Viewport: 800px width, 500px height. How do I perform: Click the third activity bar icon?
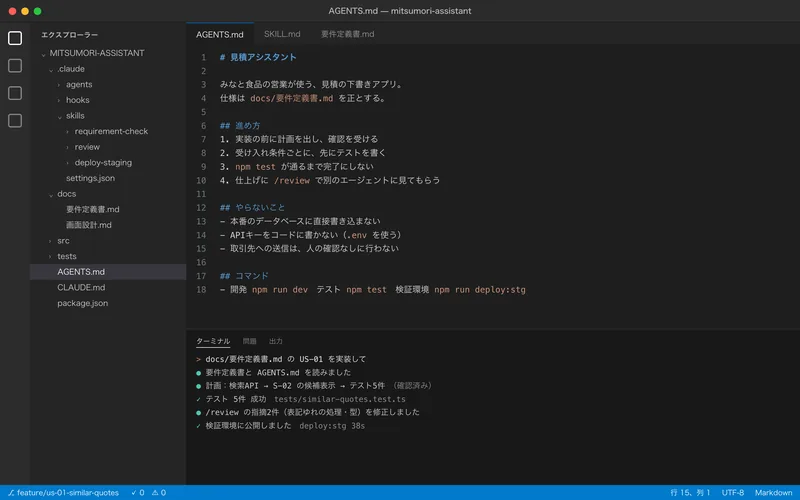(15, 93)
